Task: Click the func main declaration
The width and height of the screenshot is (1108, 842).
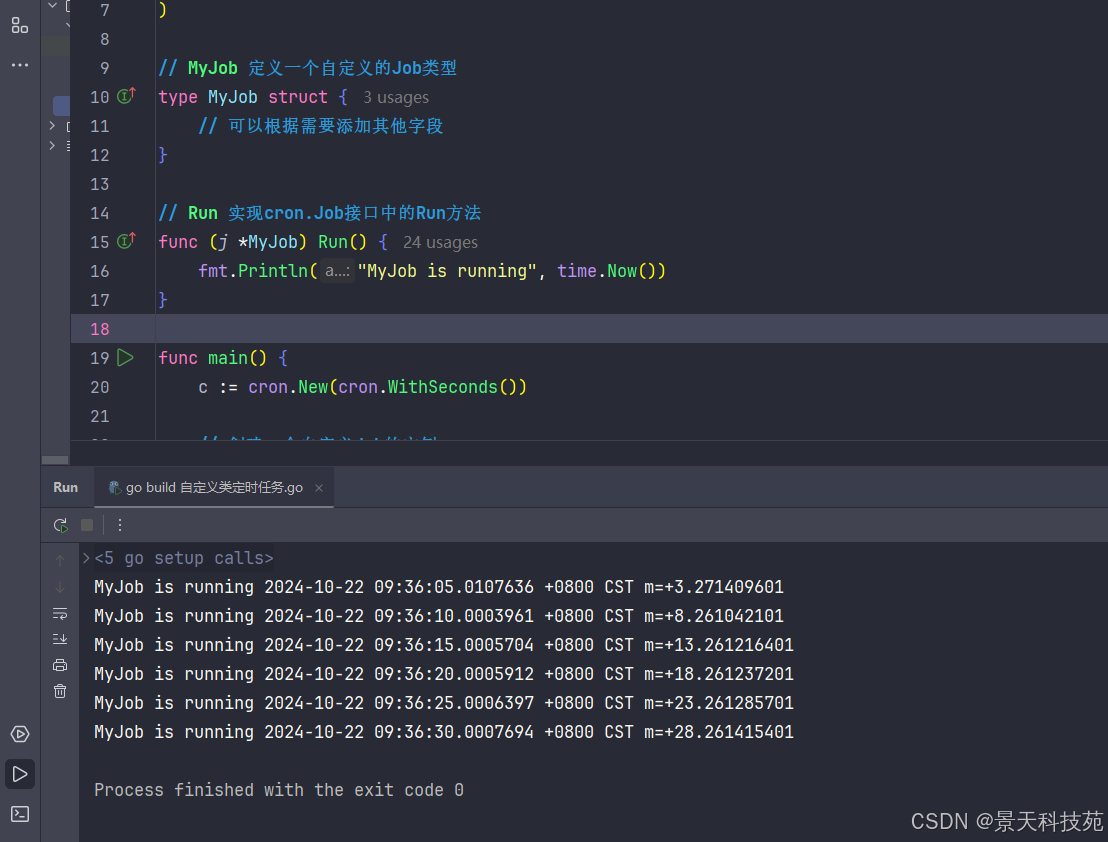Action: [x=223, y=358]
